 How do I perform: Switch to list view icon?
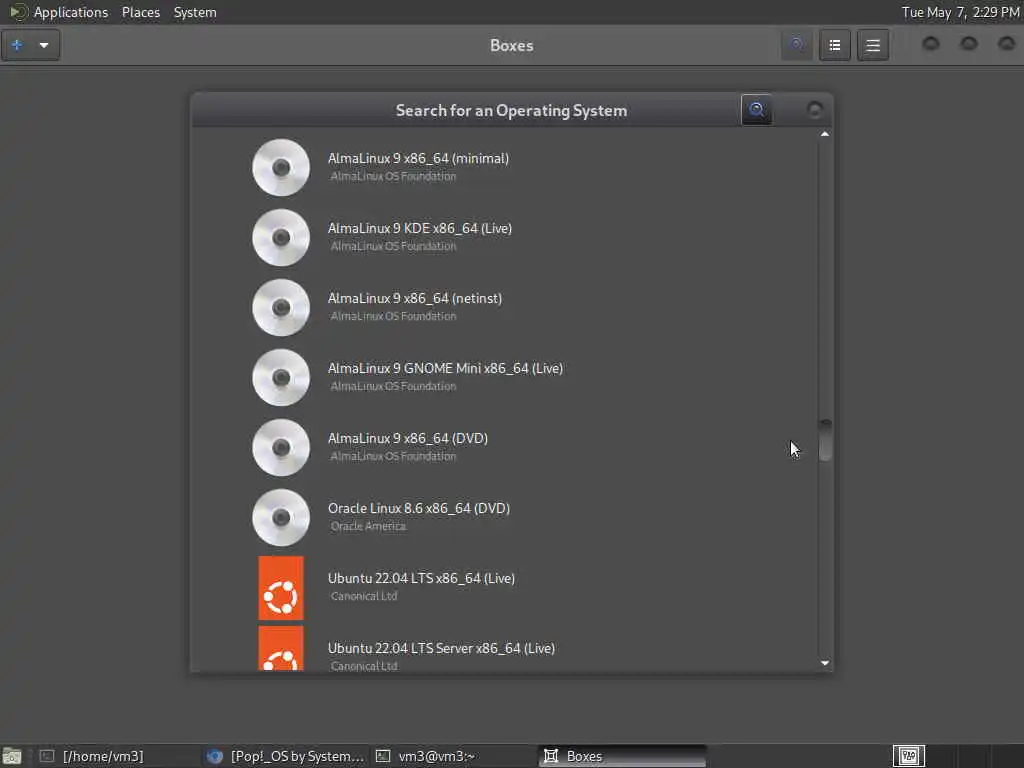(835, 45)
